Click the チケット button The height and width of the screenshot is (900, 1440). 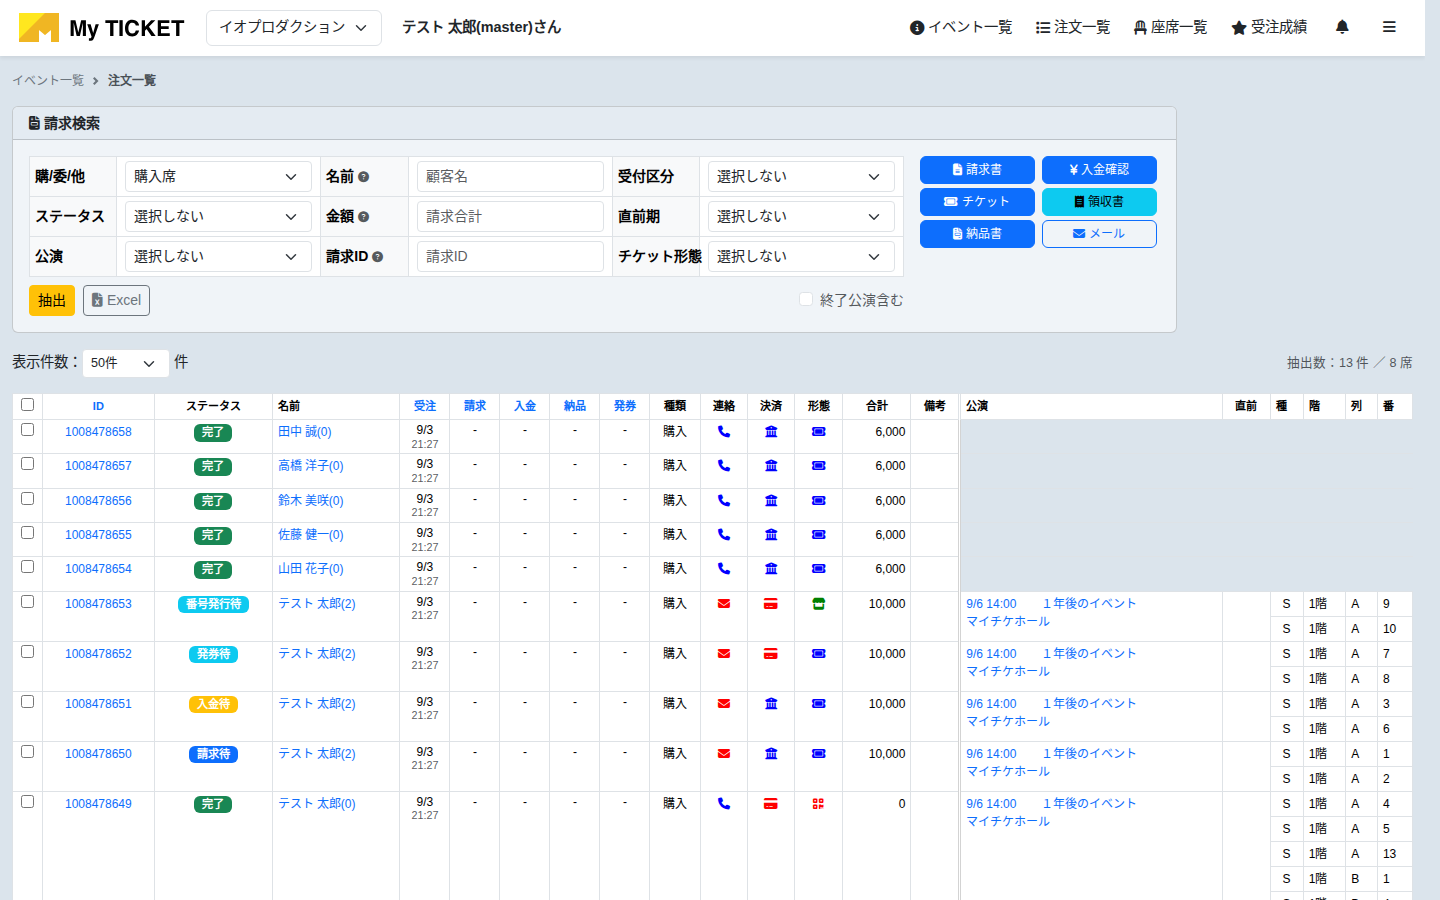tap(977, 202)
